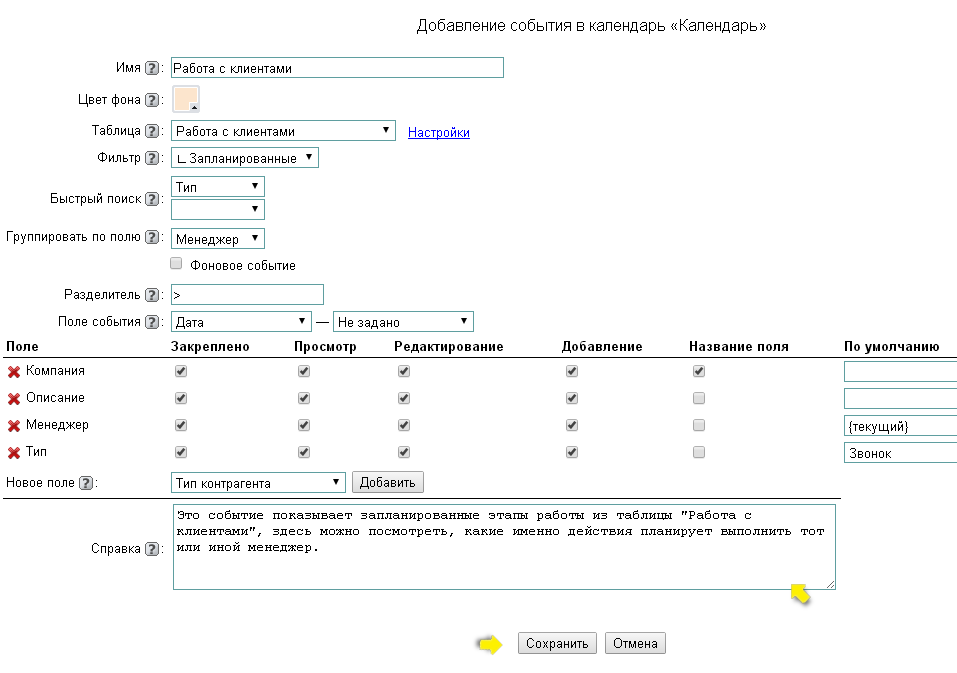Click the help icon next to Быстрый поиск
The width and height of the screenshot is (957, 673).
[x=152, y=199]
